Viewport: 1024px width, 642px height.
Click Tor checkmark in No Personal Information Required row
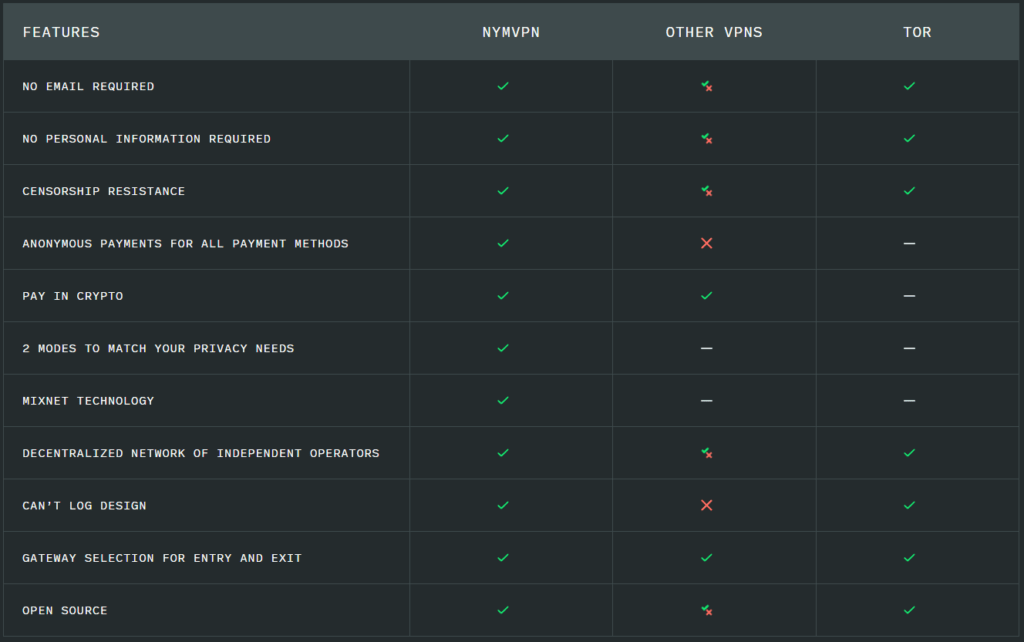pos(909,138)
